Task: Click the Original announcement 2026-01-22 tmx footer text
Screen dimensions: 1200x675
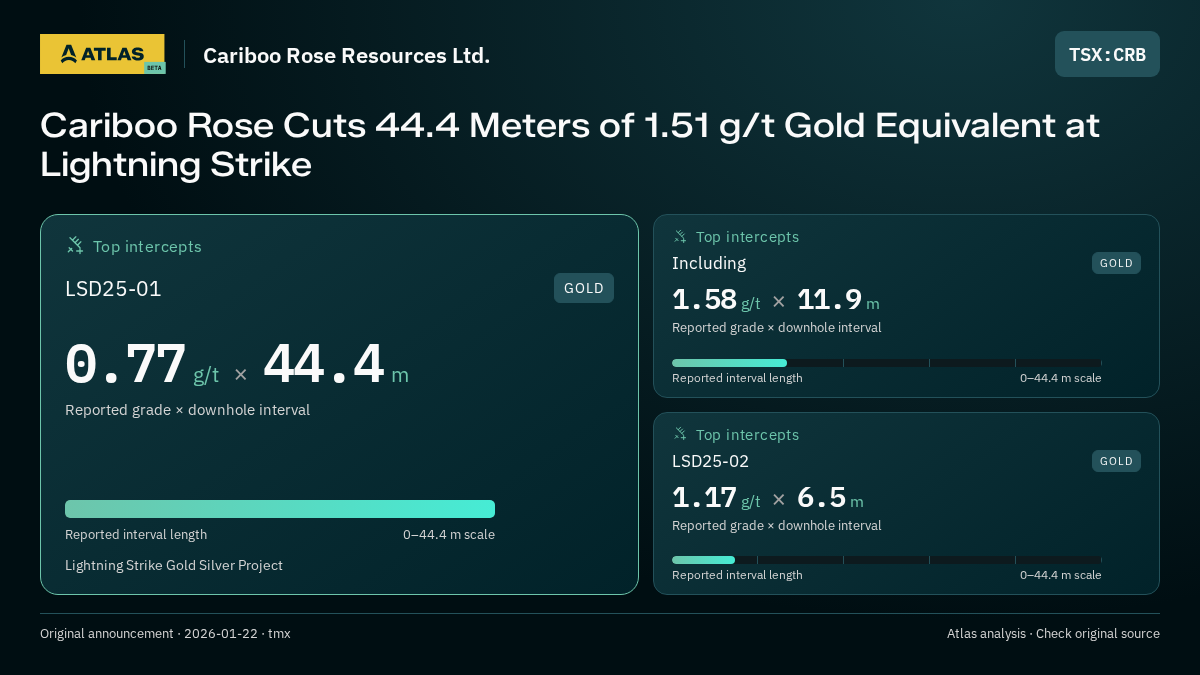Action: point(165,633)
